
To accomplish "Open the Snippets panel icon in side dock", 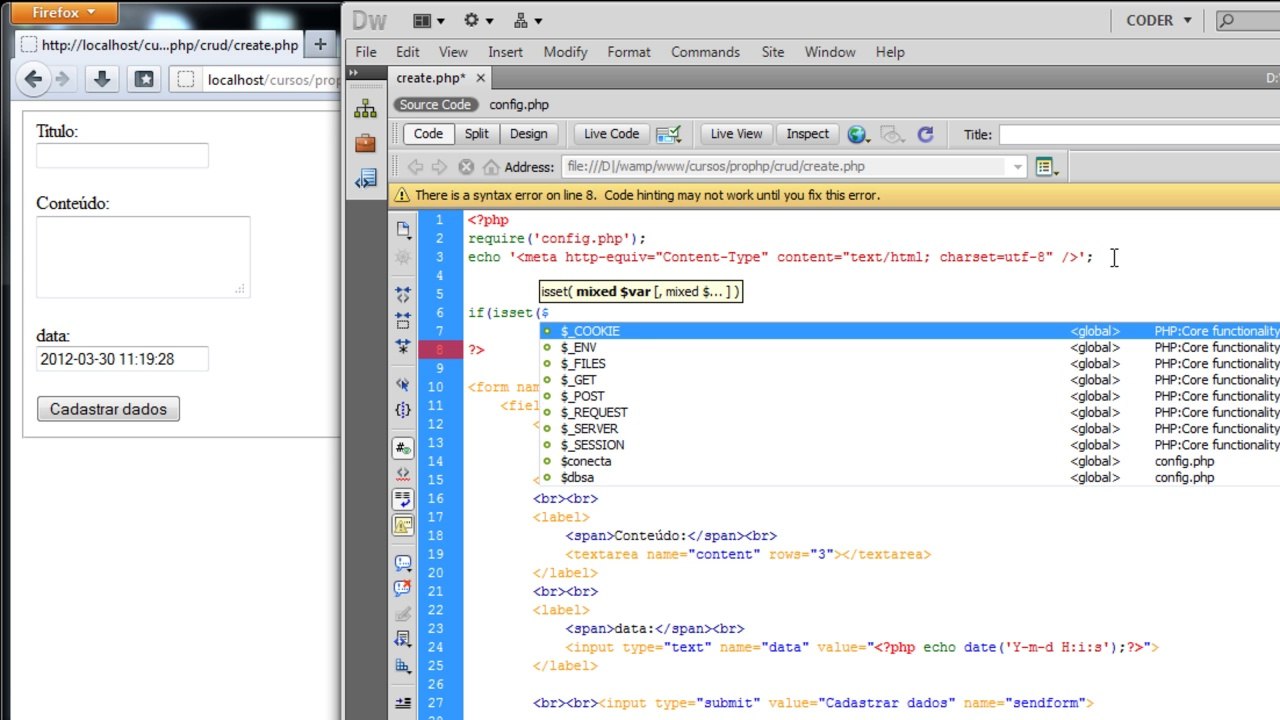I will 365,178.
